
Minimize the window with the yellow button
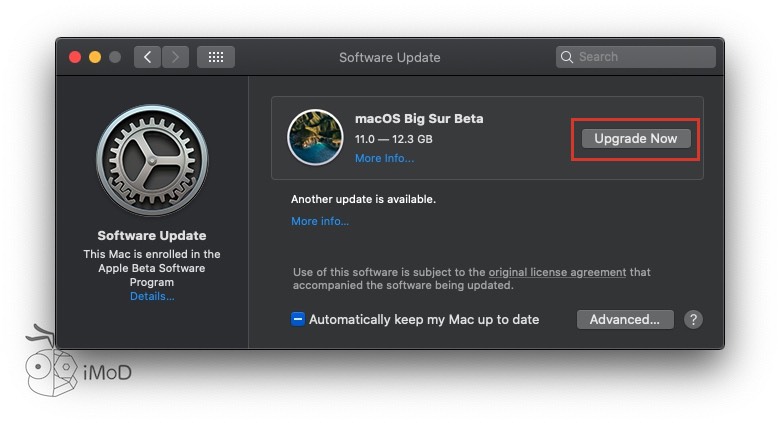(x=95, y=57)
